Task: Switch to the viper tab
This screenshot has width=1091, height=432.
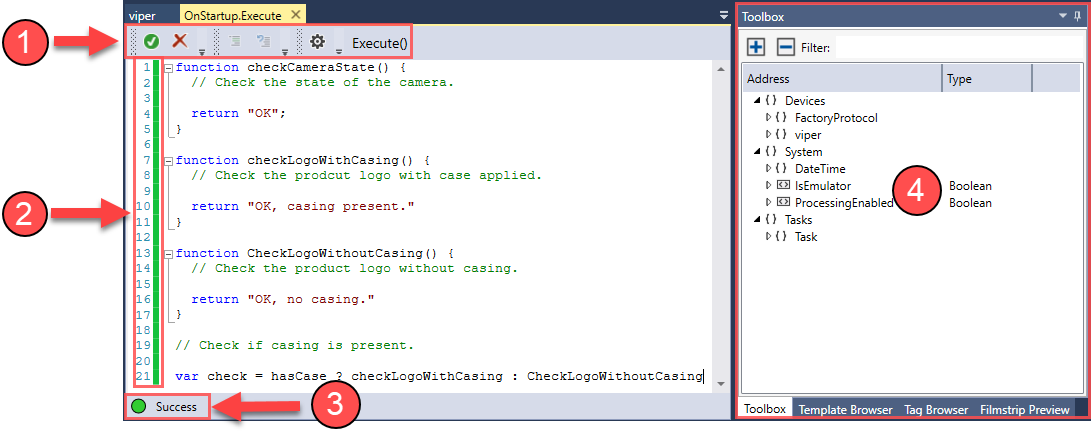Action: (143, 16)
